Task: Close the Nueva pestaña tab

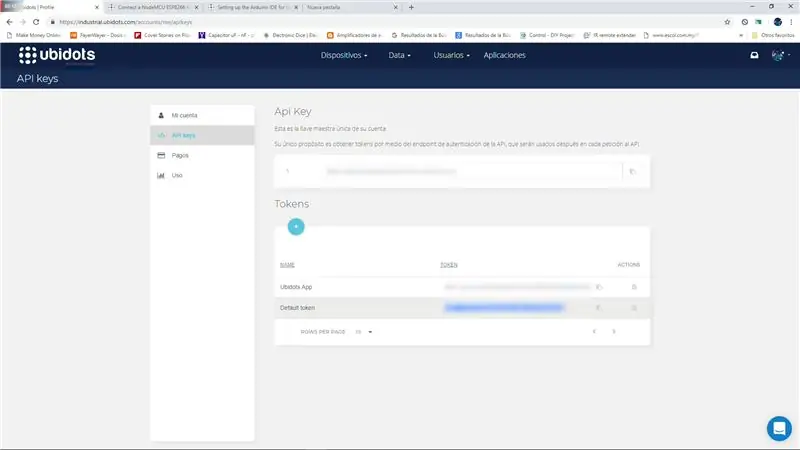Action: (x=395, y=7)
